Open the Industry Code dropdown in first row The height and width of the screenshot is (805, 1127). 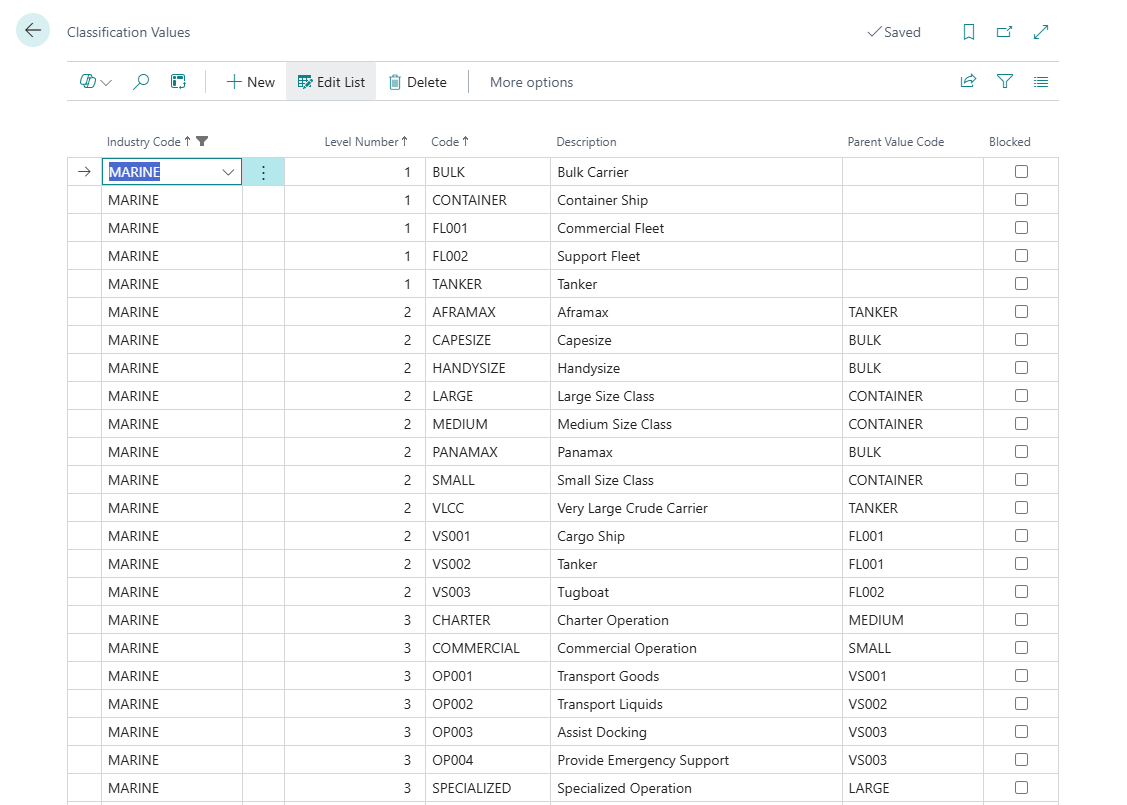click(x=228, y=172)
